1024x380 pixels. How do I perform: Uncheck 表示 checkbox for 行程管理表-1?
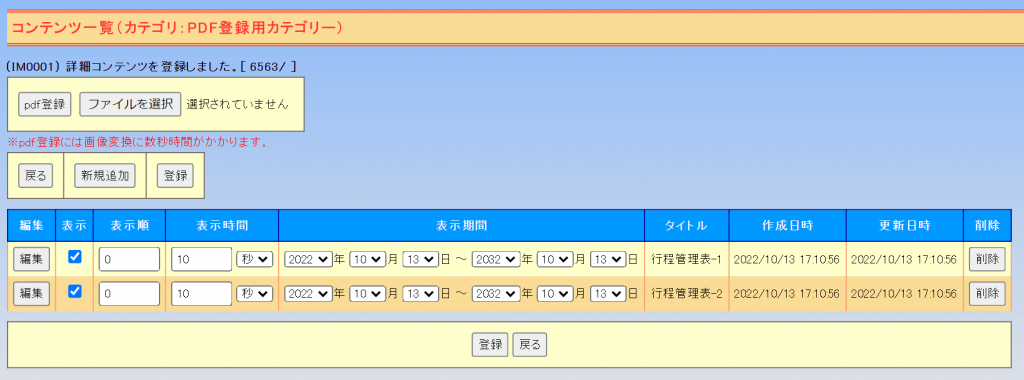click(75, 257)
